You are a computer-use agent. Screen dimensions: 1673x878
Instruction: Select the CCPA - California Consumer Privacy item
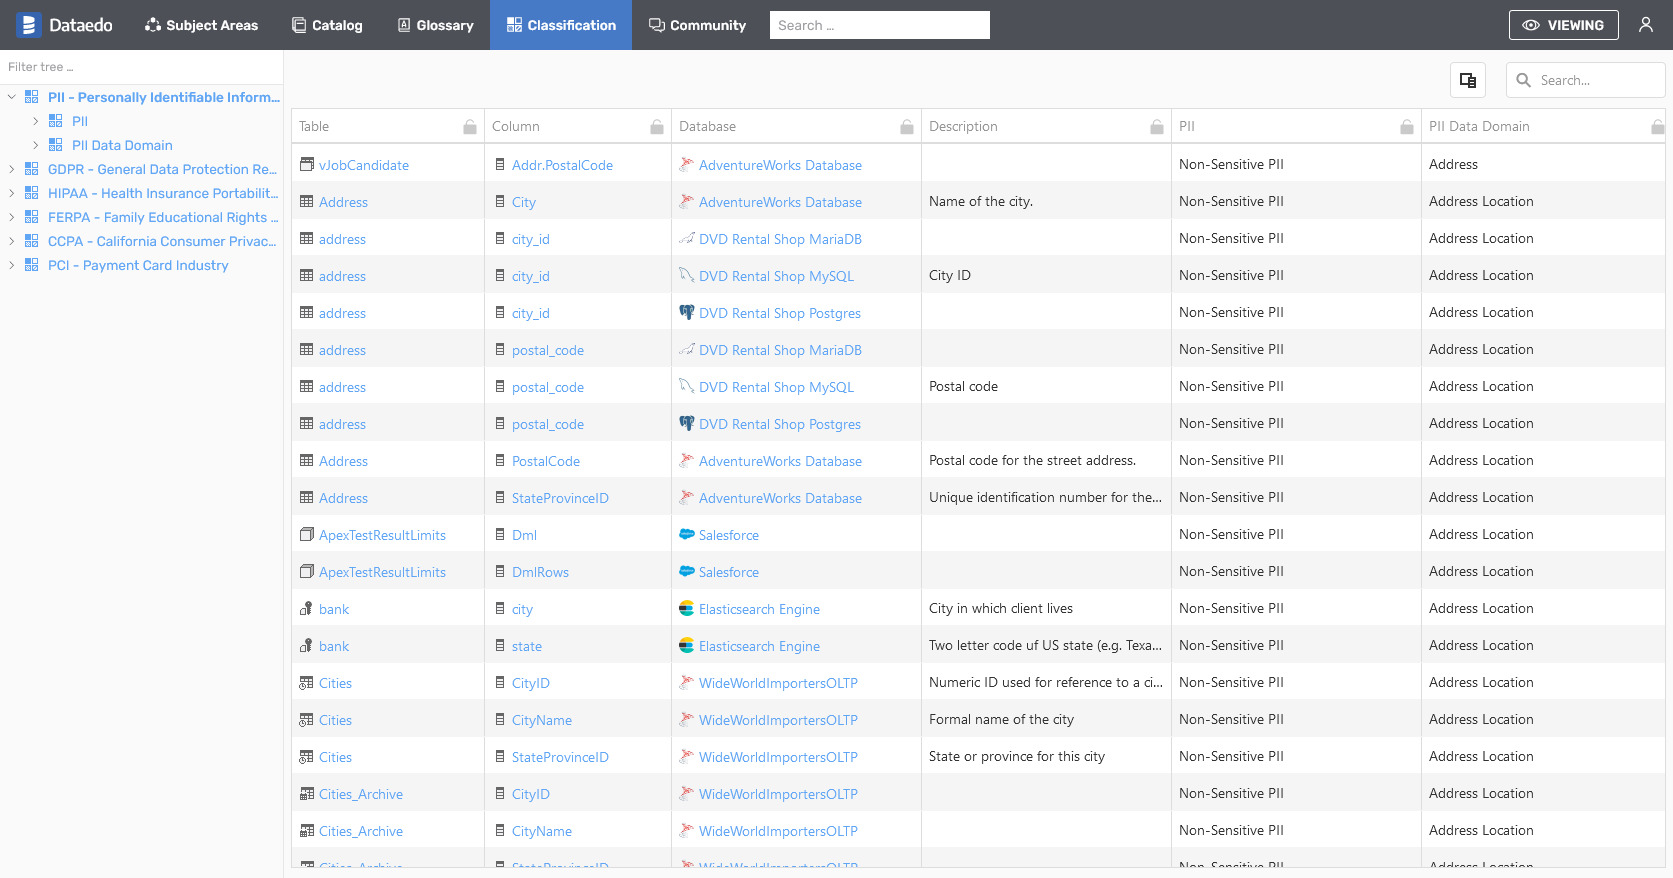coord(161,241)
